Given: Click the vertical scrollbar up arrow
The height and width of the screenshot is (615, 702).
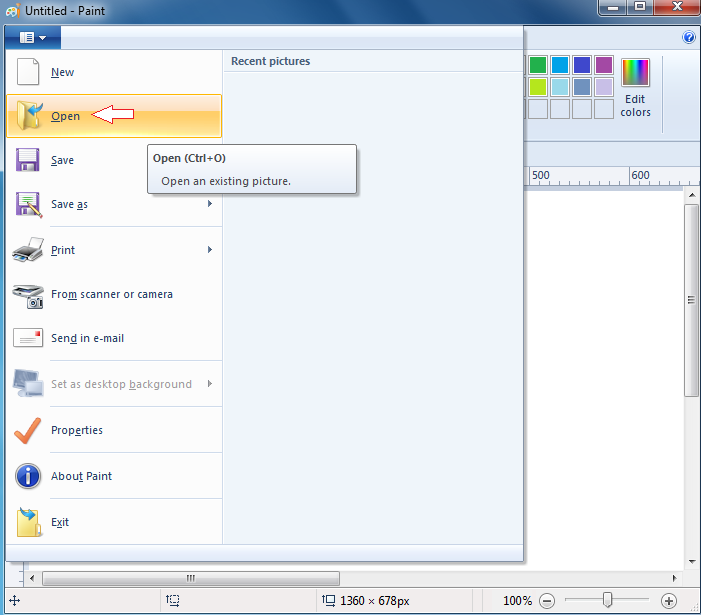Looking at the screenshot, I should [x=692, y=195].
